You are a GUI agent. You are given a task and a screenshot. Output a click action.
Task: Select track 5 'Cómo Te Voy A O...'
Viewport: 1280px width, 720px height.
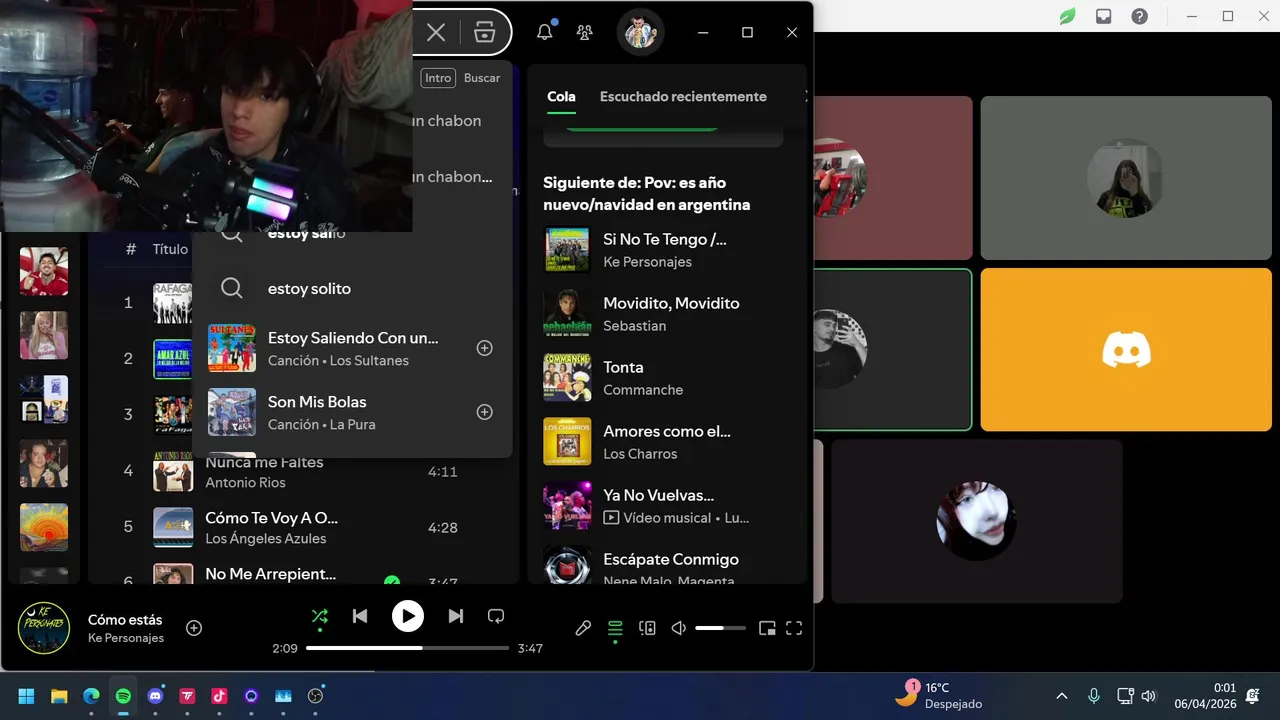click(x=305, y=527)
